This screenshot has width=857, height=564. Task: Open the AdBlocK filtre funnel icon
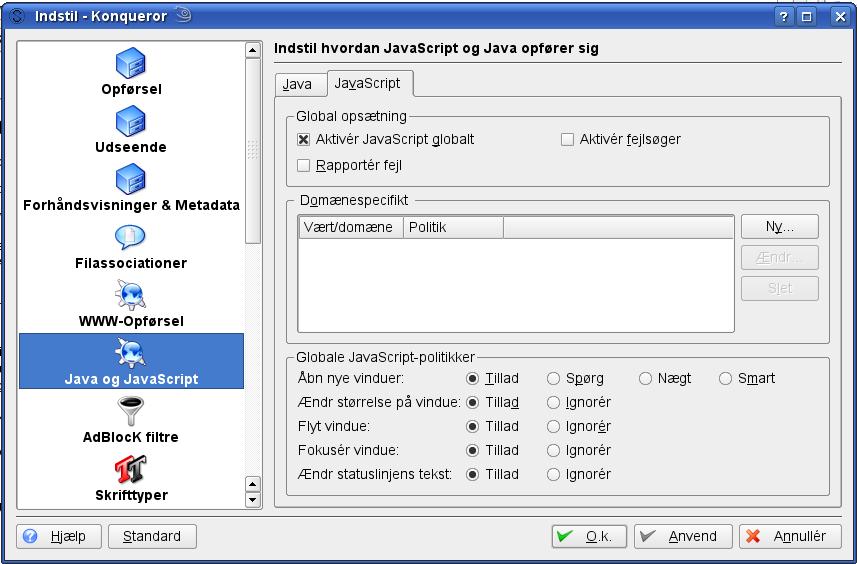pyautogui.click(x=131, y=412)
